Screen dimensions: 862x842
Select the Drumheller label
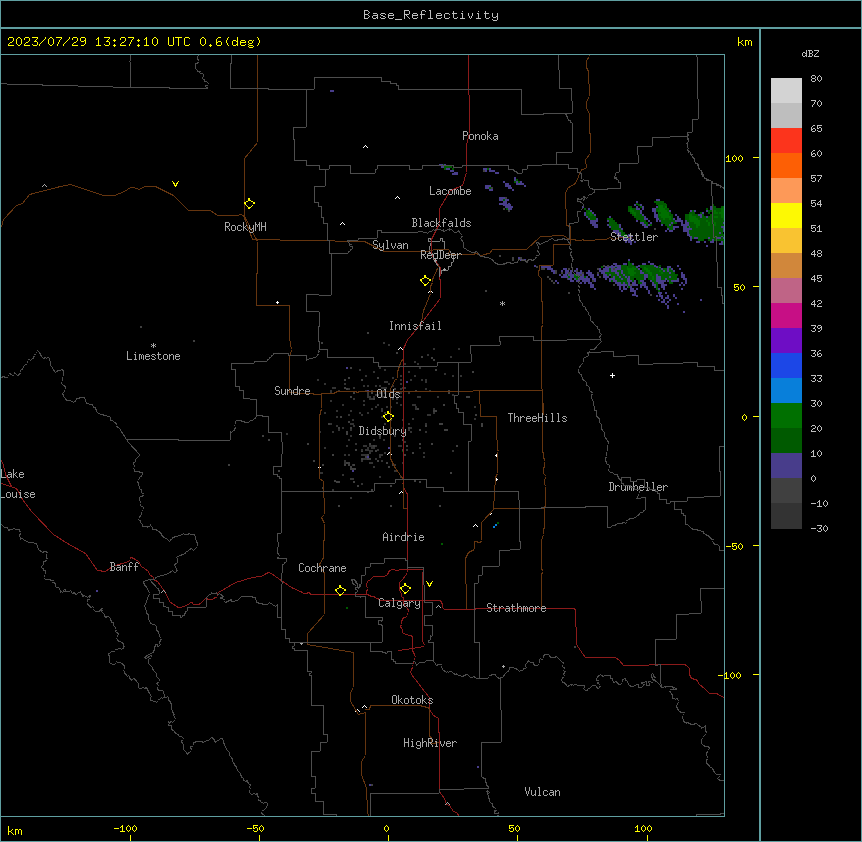(x=638, y=487)
